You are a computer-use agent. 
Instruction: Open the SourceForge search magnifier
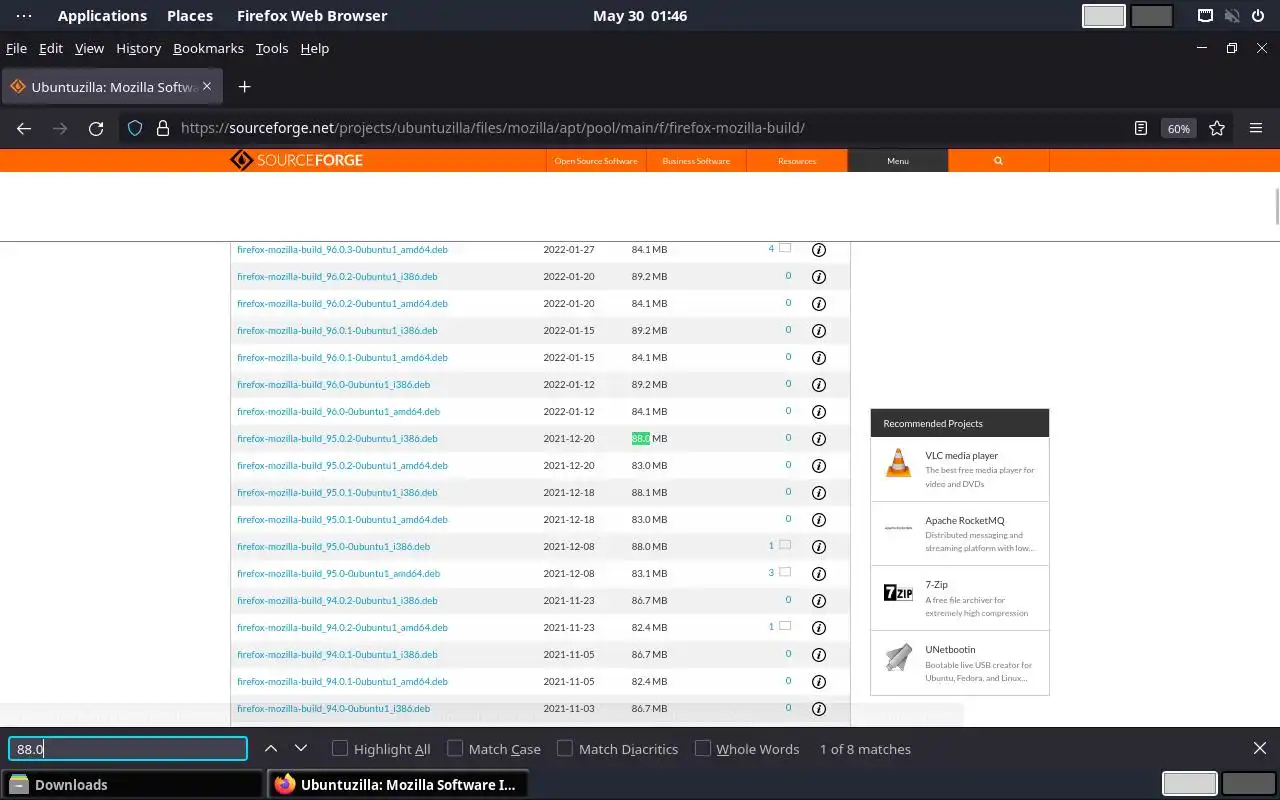tap(998, 160)
